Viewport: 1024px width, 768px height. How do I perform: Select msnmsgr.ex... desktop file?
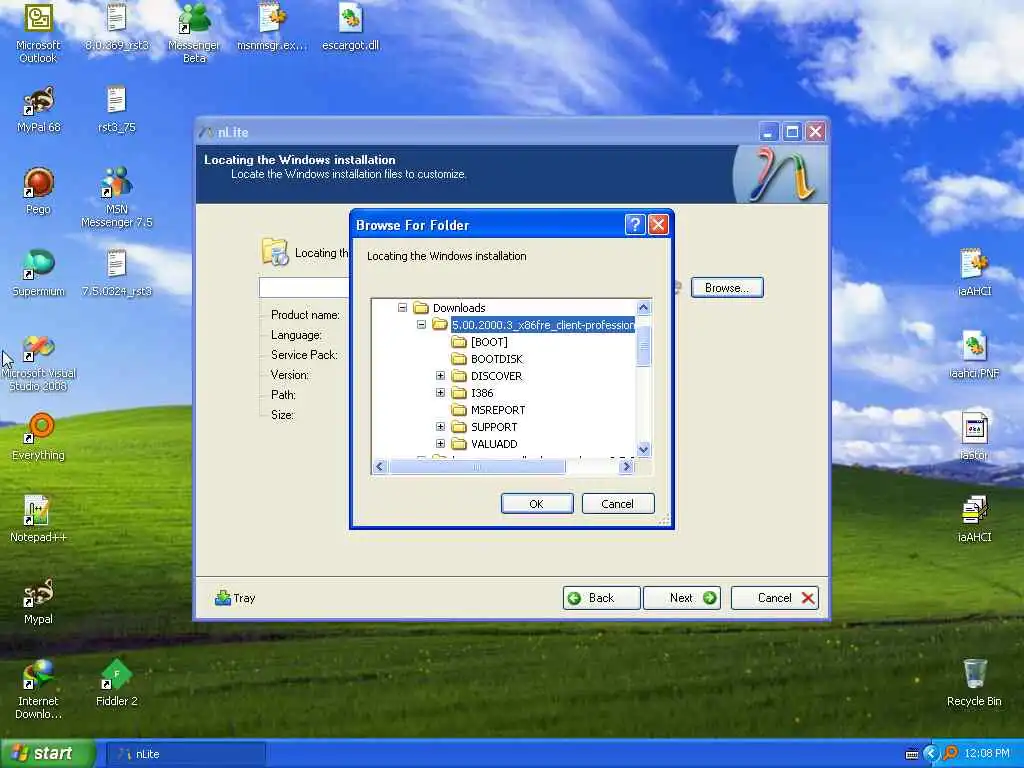tap(272, 27)
